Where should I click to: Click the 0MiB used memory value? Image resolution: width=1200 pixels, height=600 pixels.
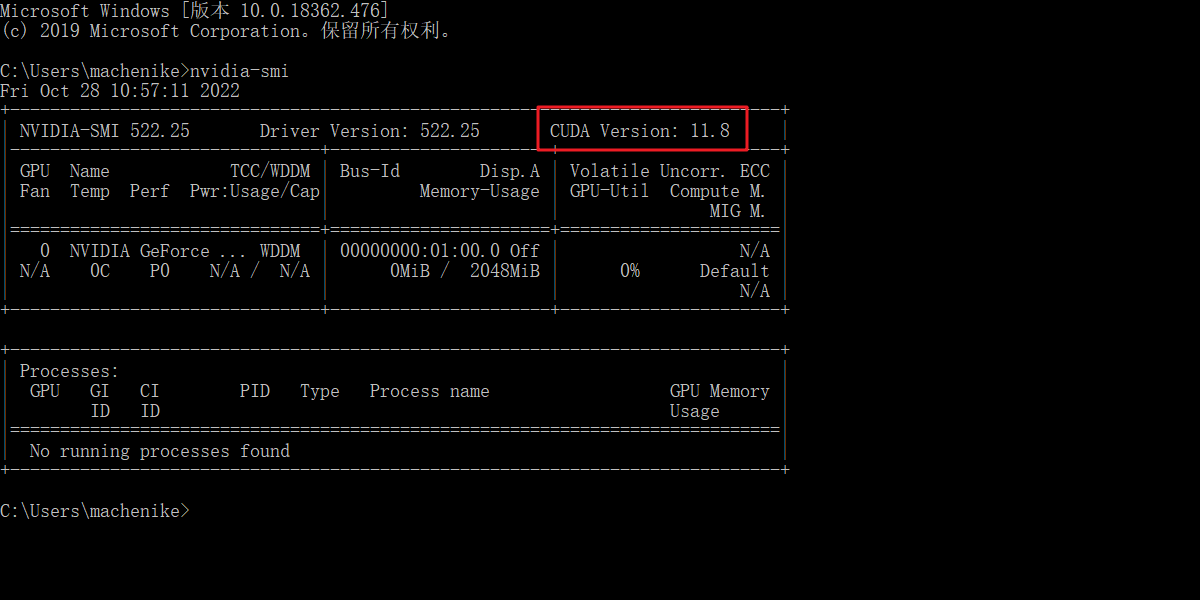pos(410,271)
